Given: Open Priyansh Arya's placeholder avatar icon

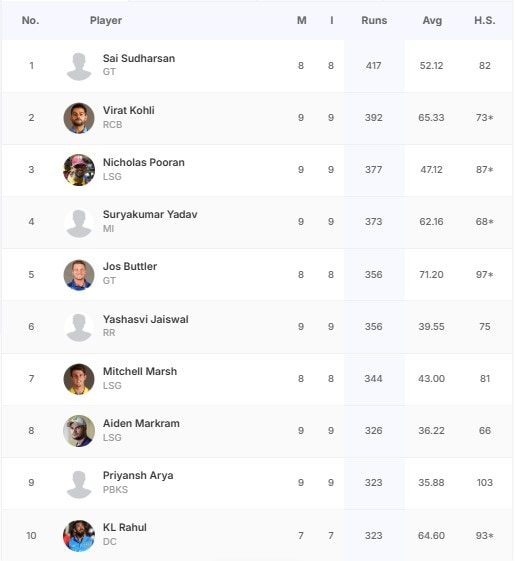Looking at the screenshot, I should (79, 483).
